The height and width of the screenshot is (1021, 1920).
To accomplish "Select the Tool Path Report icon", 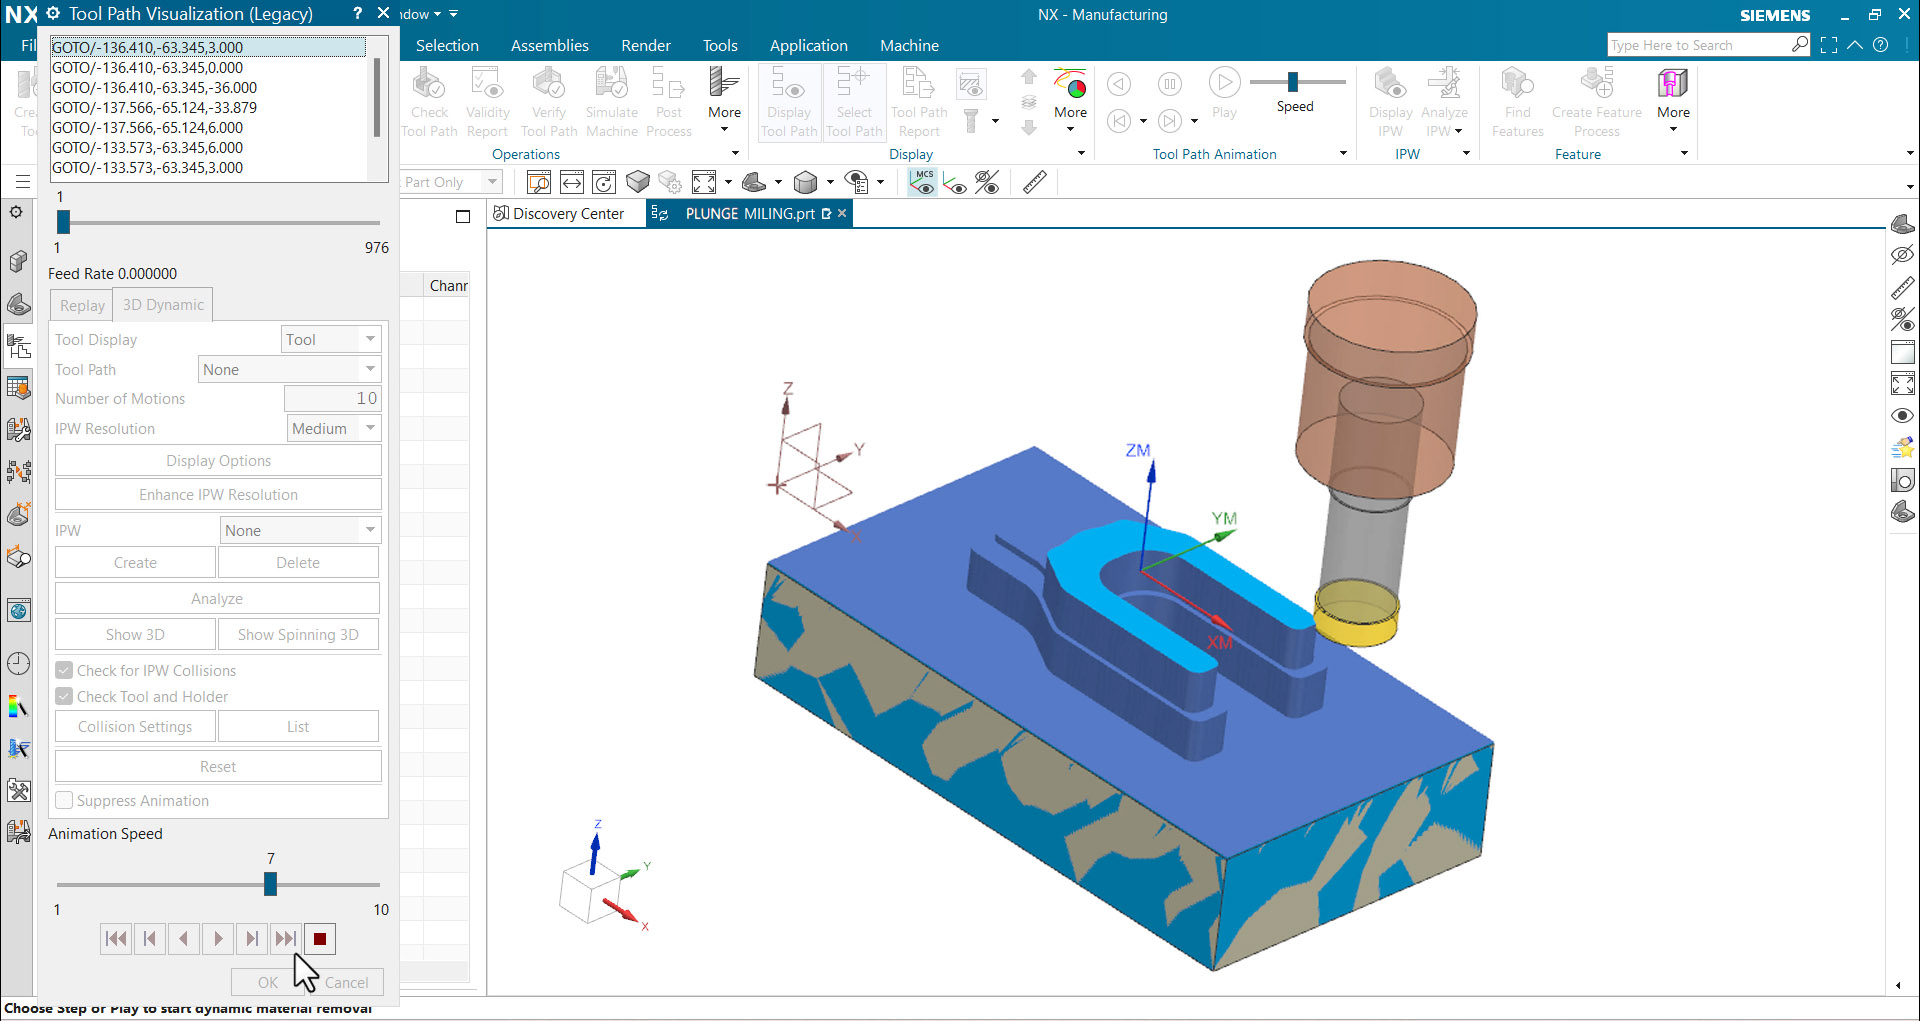I will [917, 100].
